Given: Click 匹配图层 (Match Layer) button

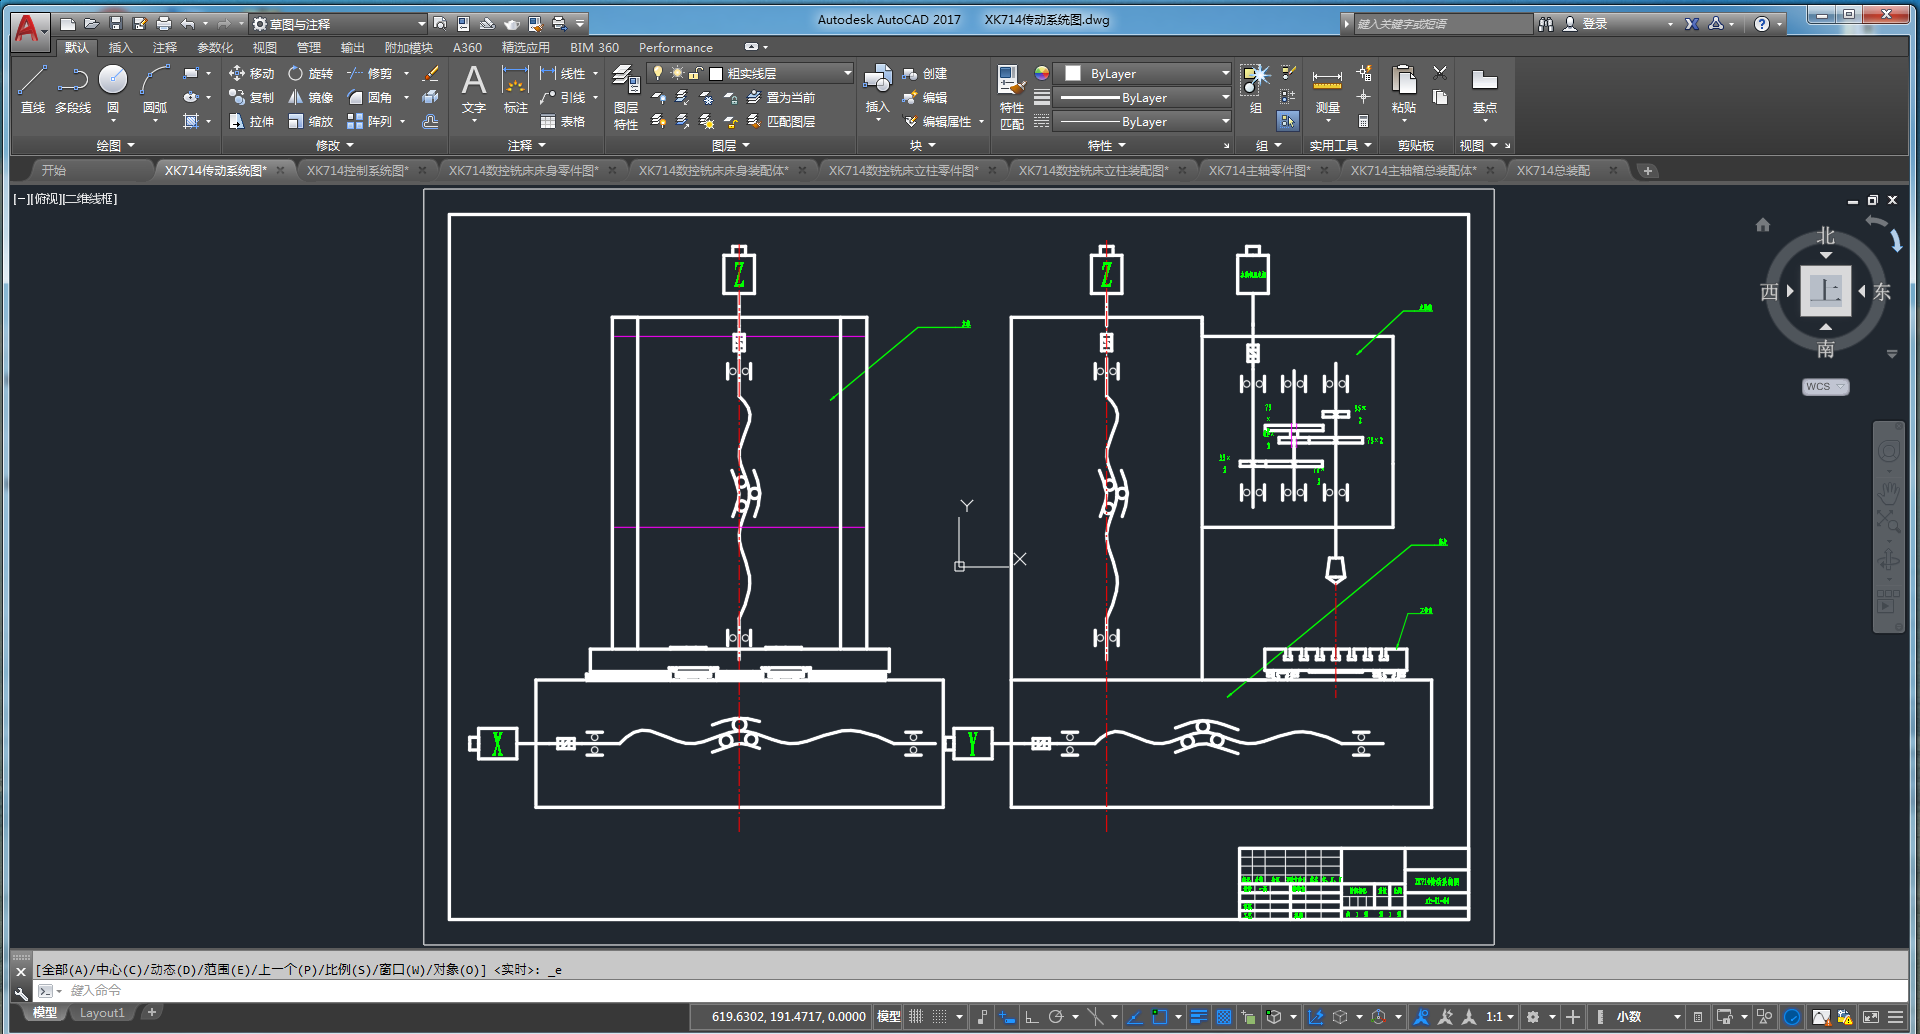Looking at the screenshot, I should pos(781,122).
